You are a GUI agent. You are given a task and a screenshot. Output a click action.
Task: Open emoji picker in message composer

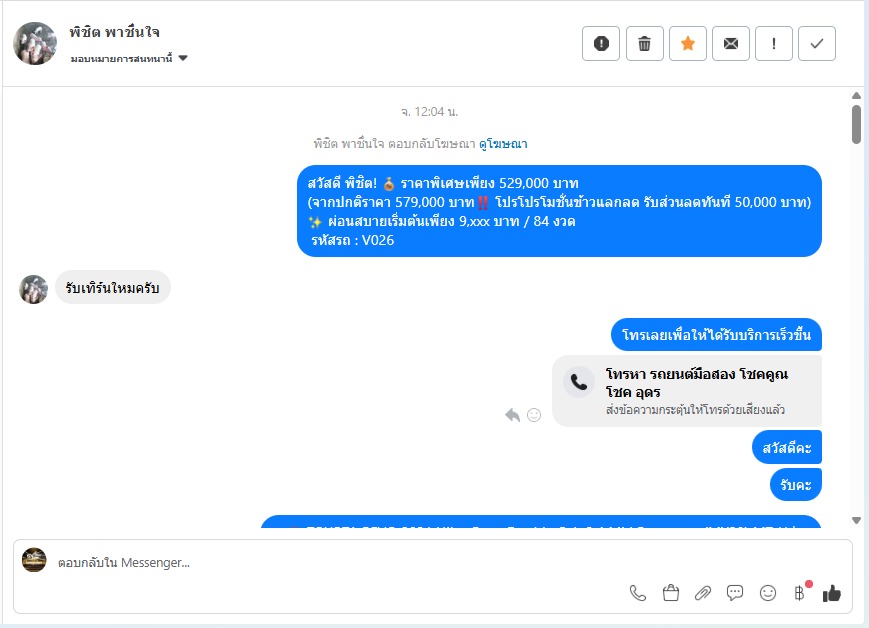pos(768,593)
